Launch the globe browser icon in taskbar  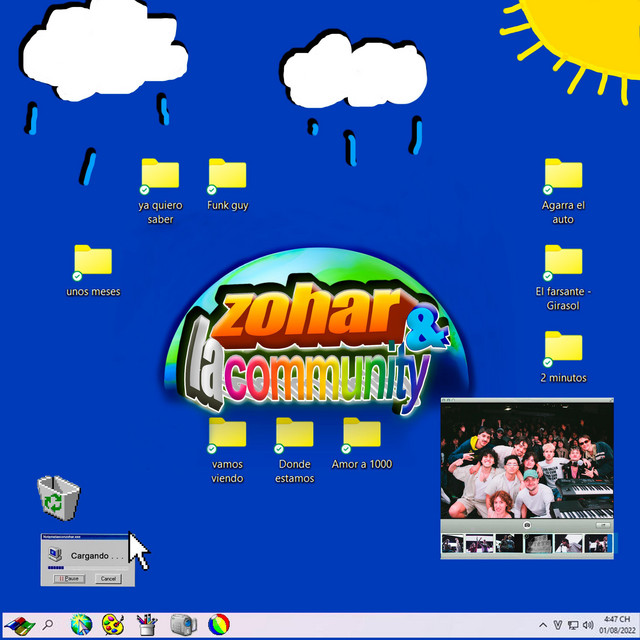coord(81,625)
